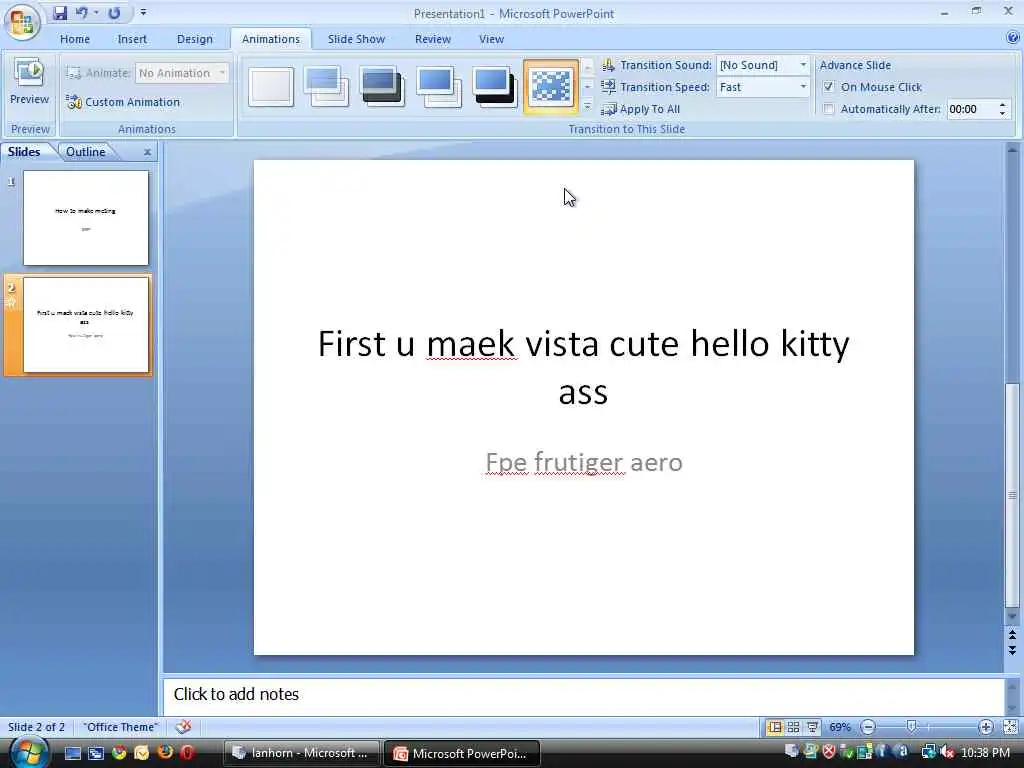The image size is (1024, 768).
Task: Save the presentation via quick access
Action: [60, 13]
